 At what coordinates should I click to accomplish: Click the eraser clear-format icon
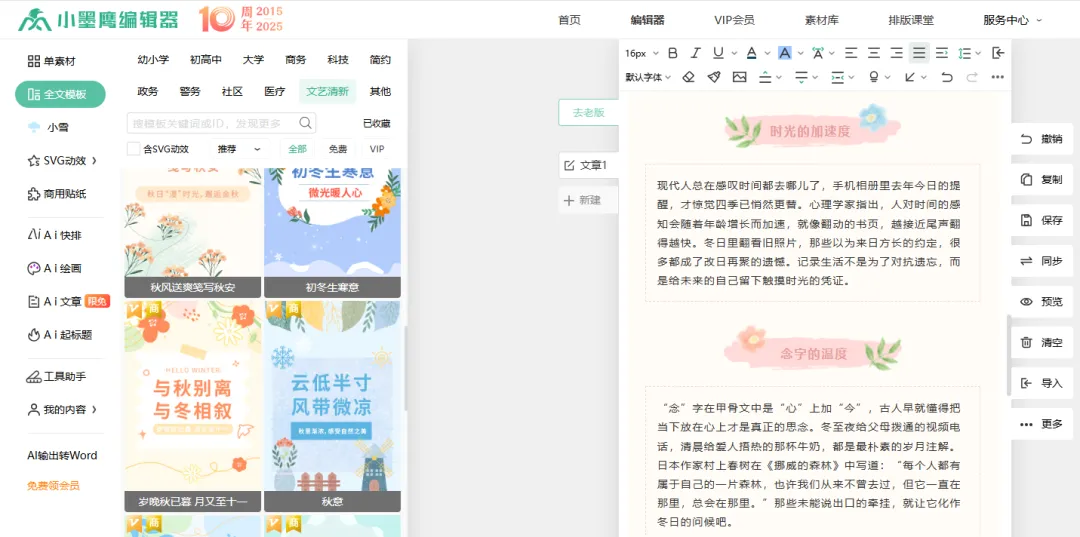[689, 77]
